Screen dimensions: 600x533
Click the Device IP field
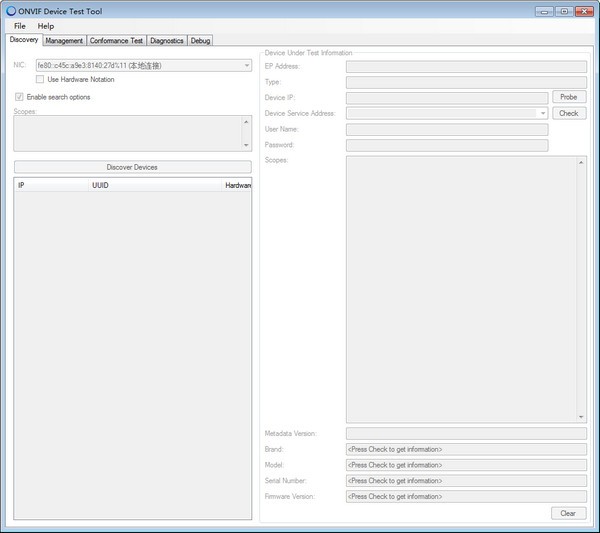[x=447, y=98]
